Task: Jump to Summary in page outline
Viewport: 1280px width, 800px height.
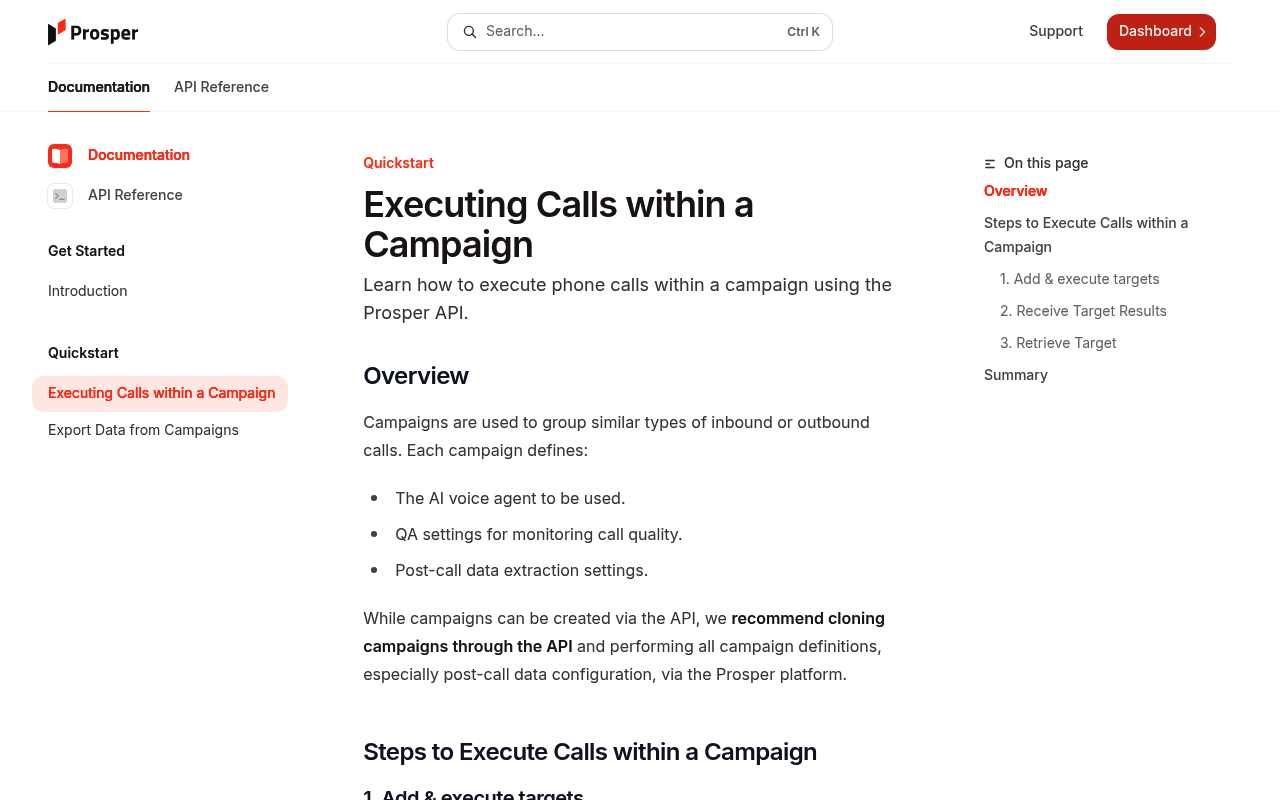Action: (x=1016, y=375)
